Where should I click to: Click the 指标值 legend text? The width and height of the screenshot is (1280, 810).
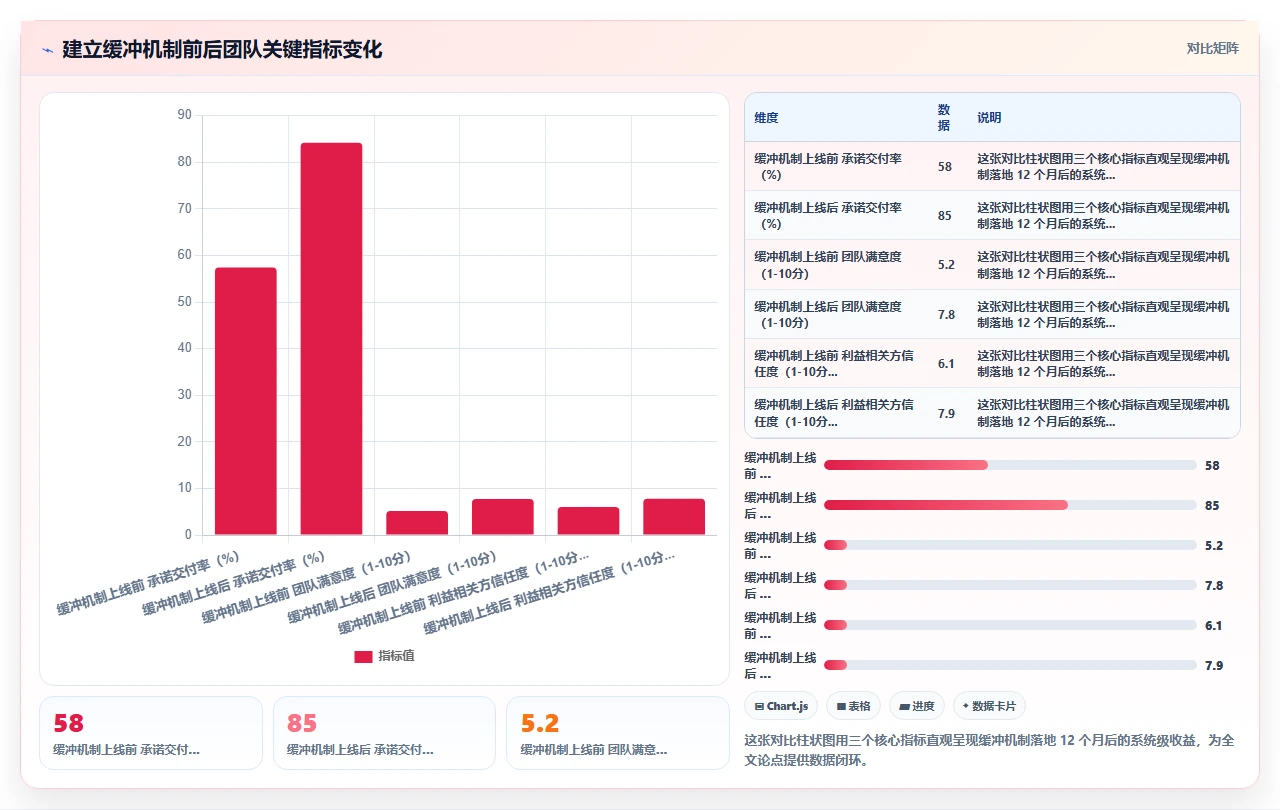pyautogui.click(x=396, y=656)
